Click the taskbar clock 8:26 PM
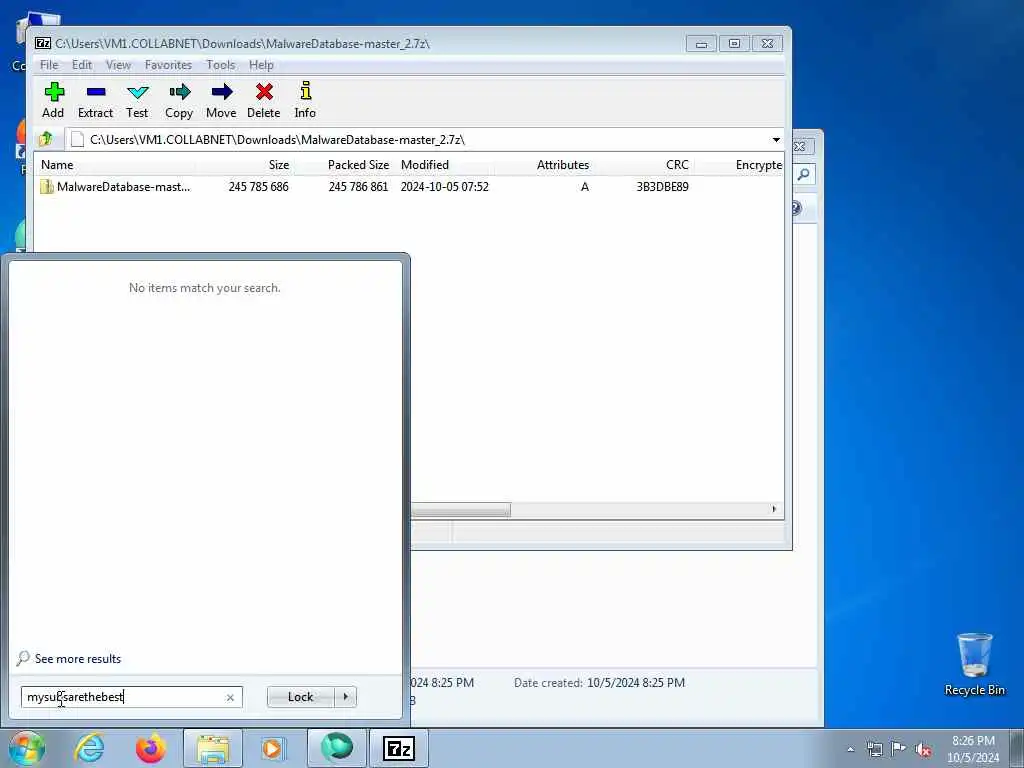 [x=973, y=741]
